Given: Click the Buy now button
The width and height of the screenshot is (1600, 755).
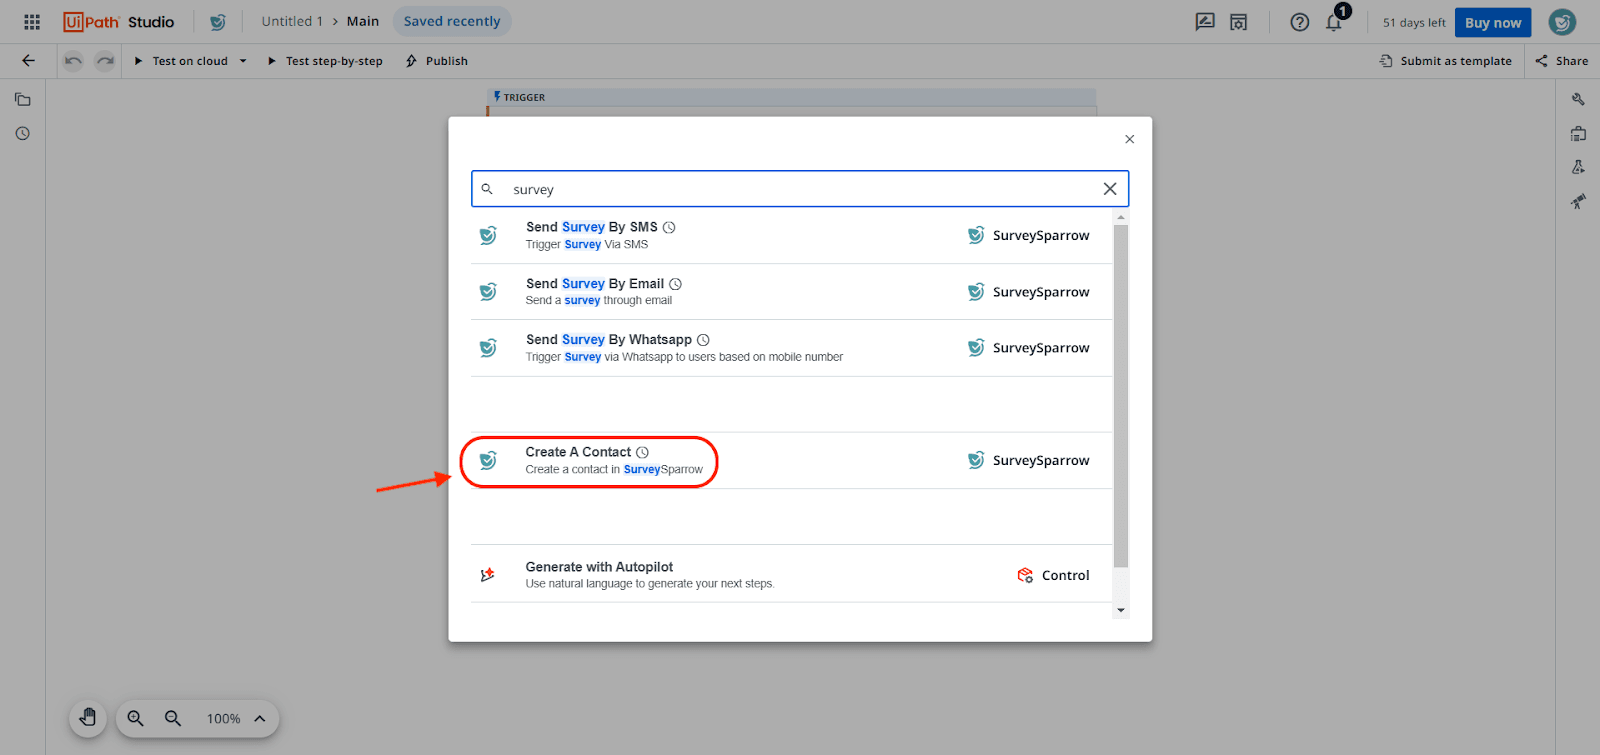Looking at the screenshot, I should [x=1492, y=22].
